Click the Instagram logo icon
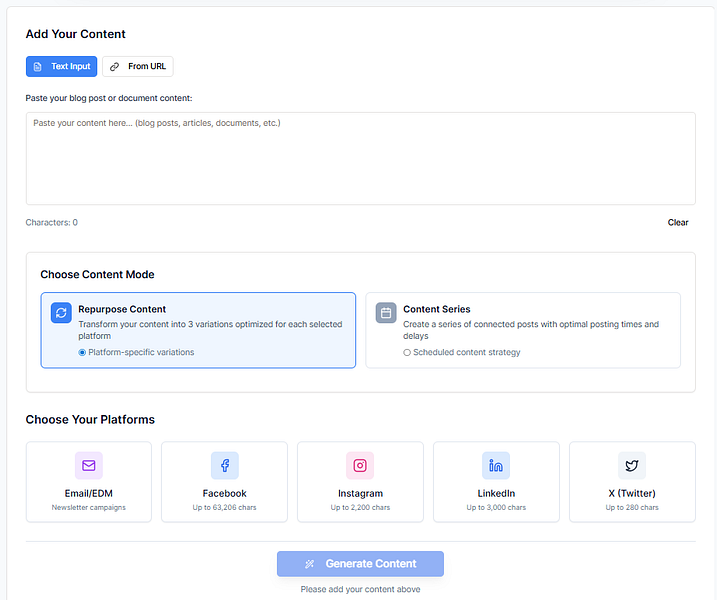 click(x=360, y=466)
